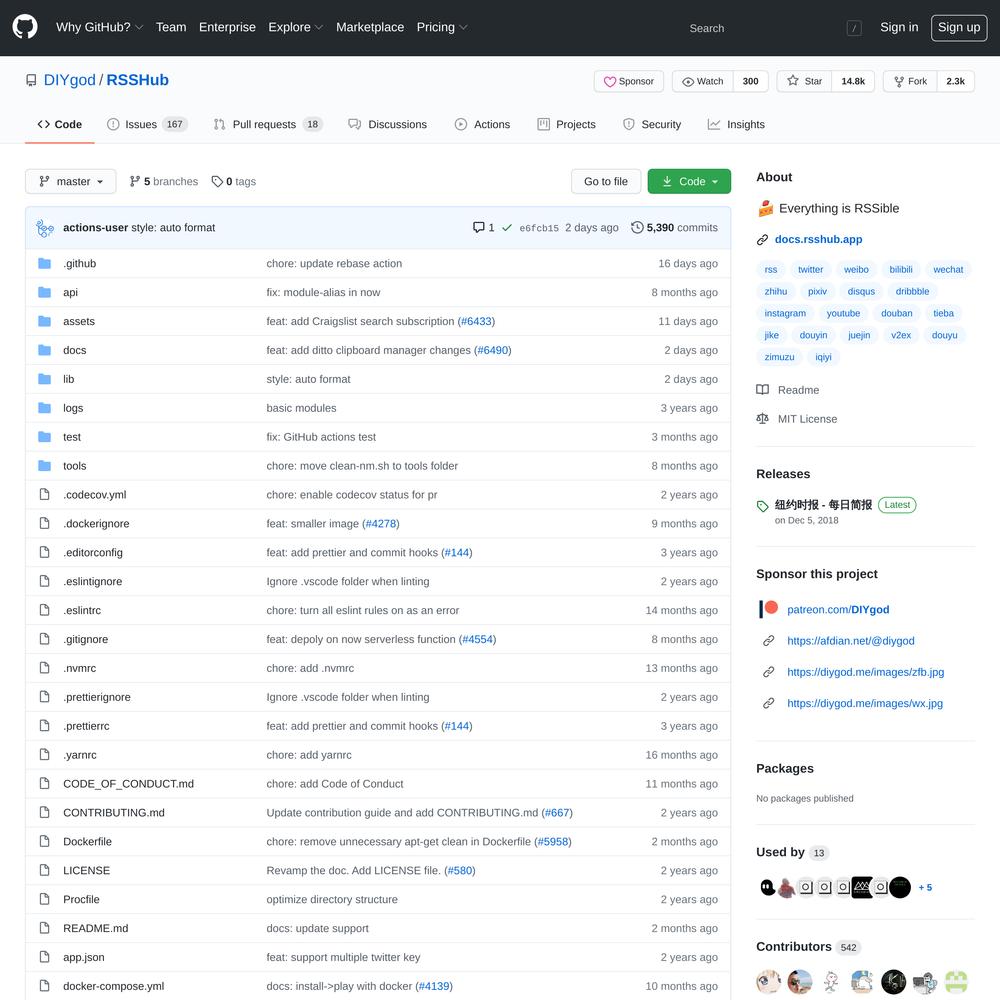This screenshot has width=1000, height=1000.
Task: Click the release tag icon
Action: (x=762, y=506)
